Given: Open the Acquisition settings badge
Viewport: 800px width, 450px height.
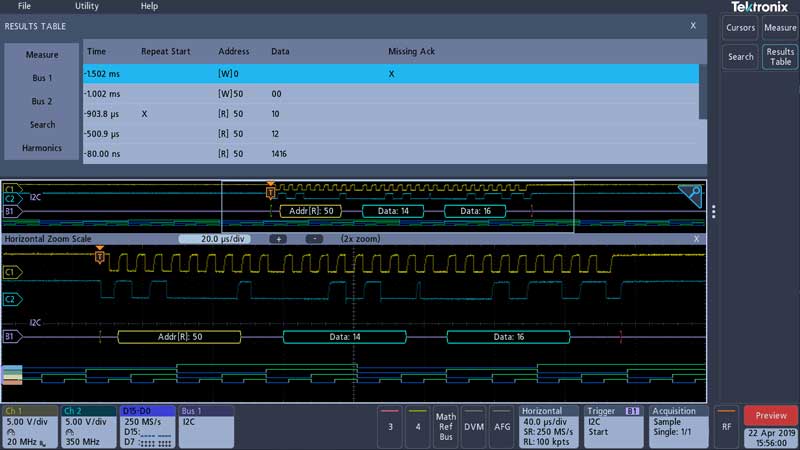Looking at the screenshot, I should 678,427.
